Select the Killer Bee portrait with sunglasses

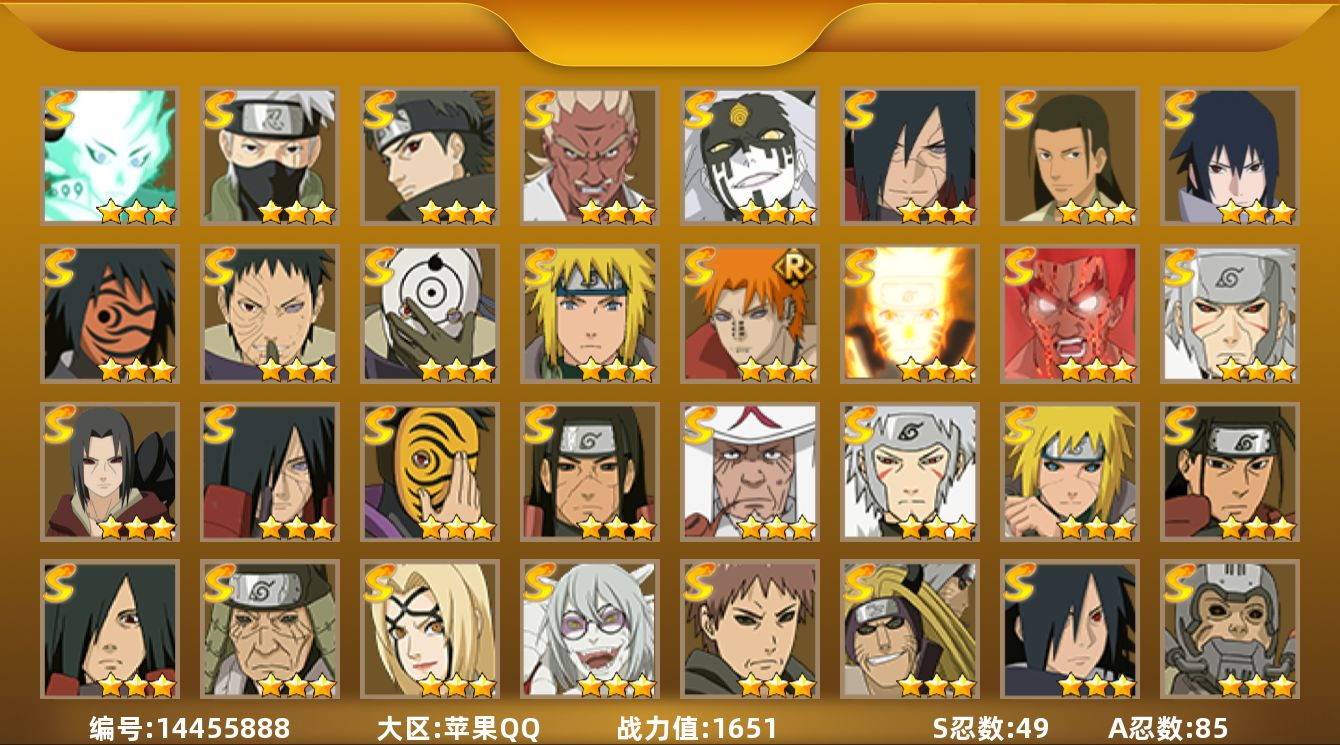click(910, 630)
